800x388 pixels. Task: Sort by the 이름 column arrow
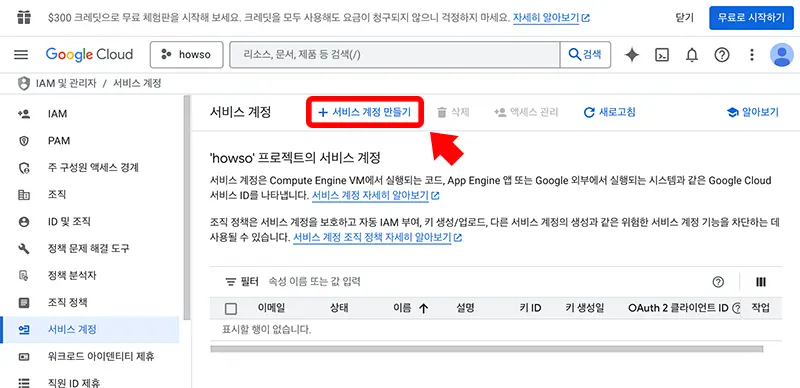pos(423,308)
